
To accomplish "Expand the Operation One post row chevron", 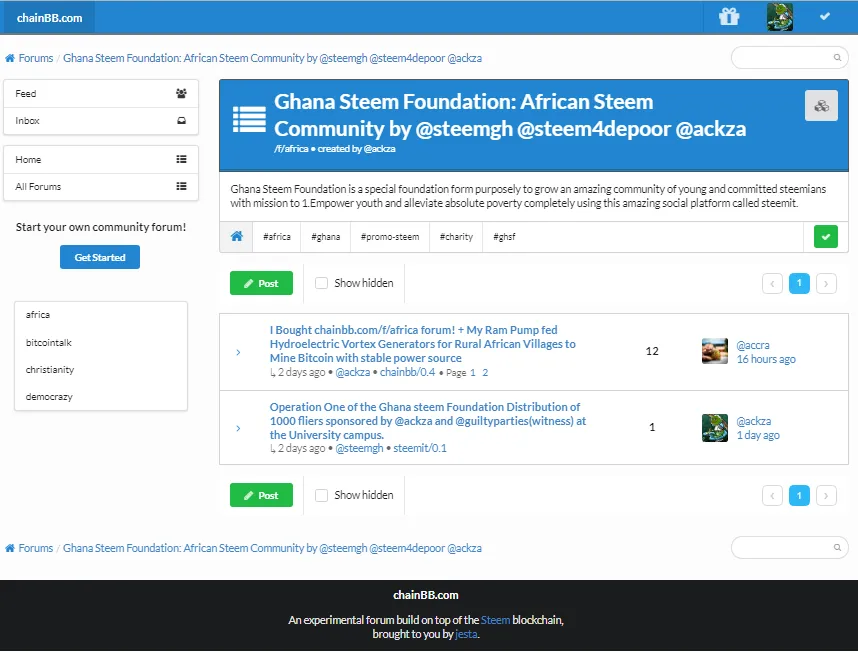I will click(x=238, y=428).
